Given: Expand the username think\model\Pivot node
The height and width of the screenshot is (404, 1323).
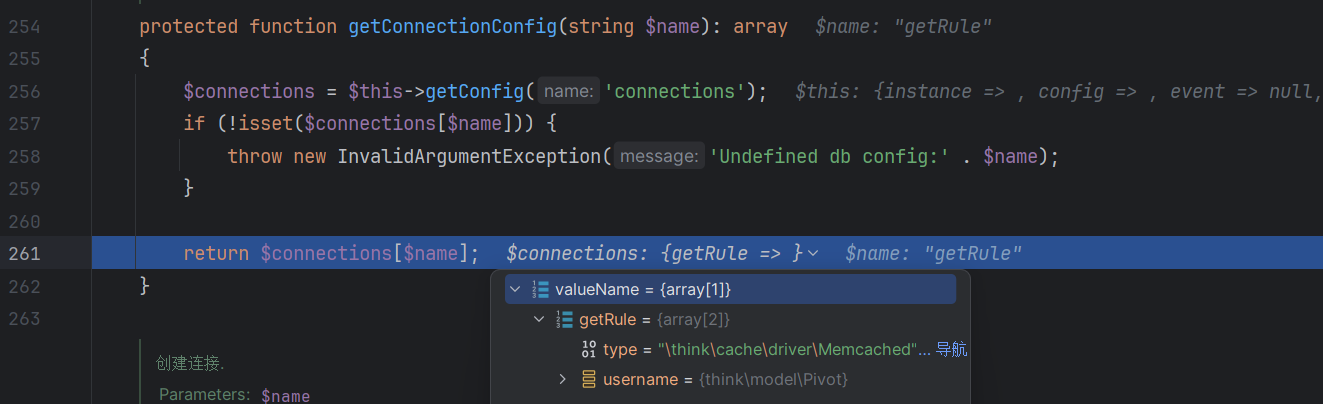Looking at the screenshot, I should point(563,379).
